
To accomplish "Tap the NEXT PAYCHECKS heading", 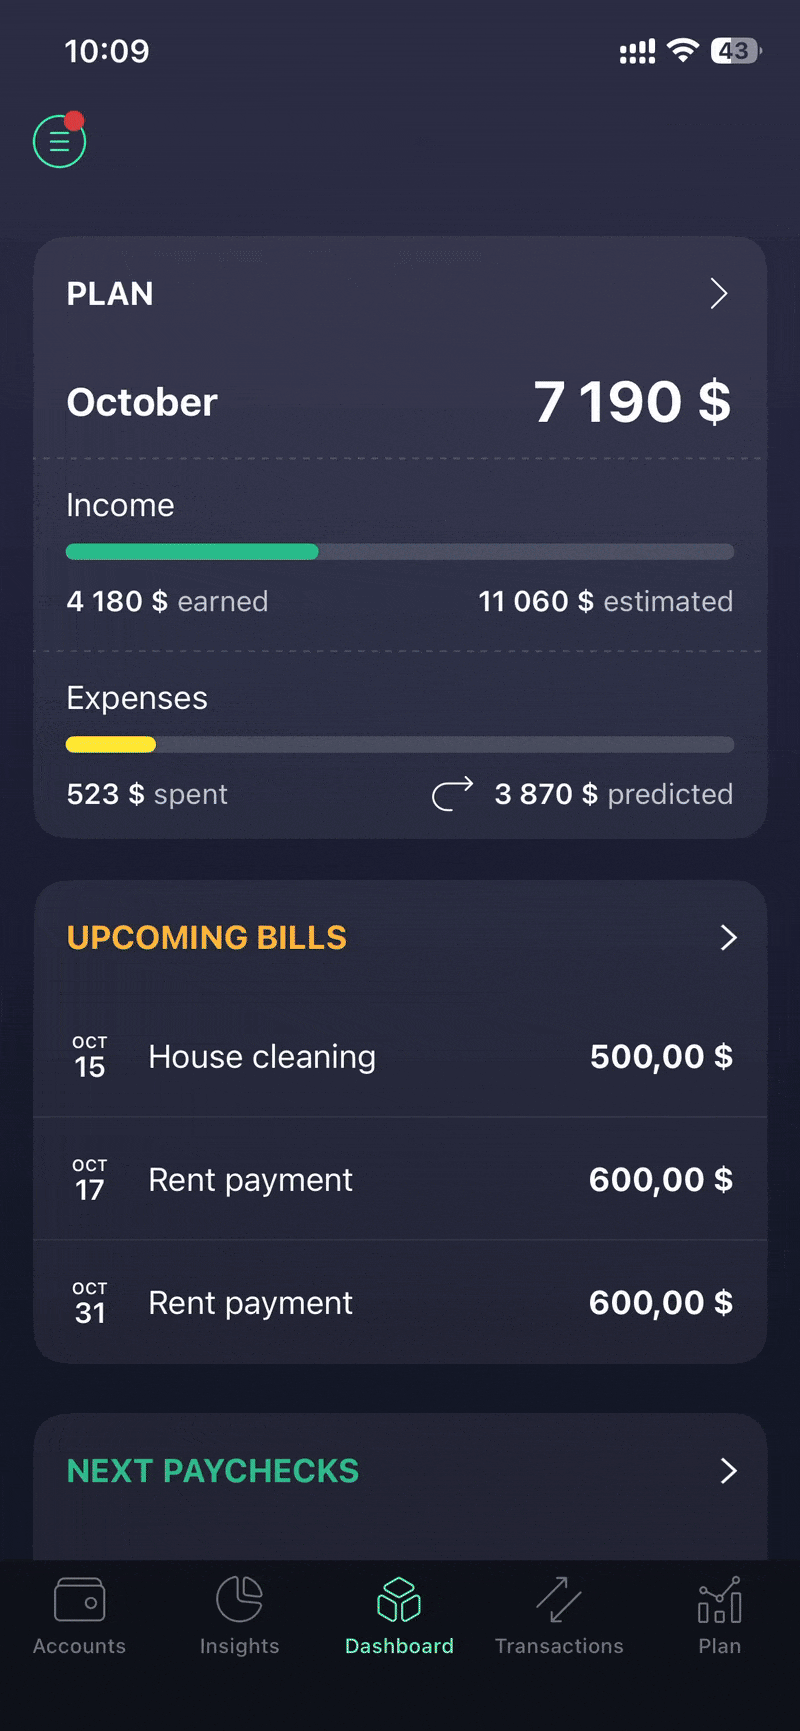I will (213, 1471).
